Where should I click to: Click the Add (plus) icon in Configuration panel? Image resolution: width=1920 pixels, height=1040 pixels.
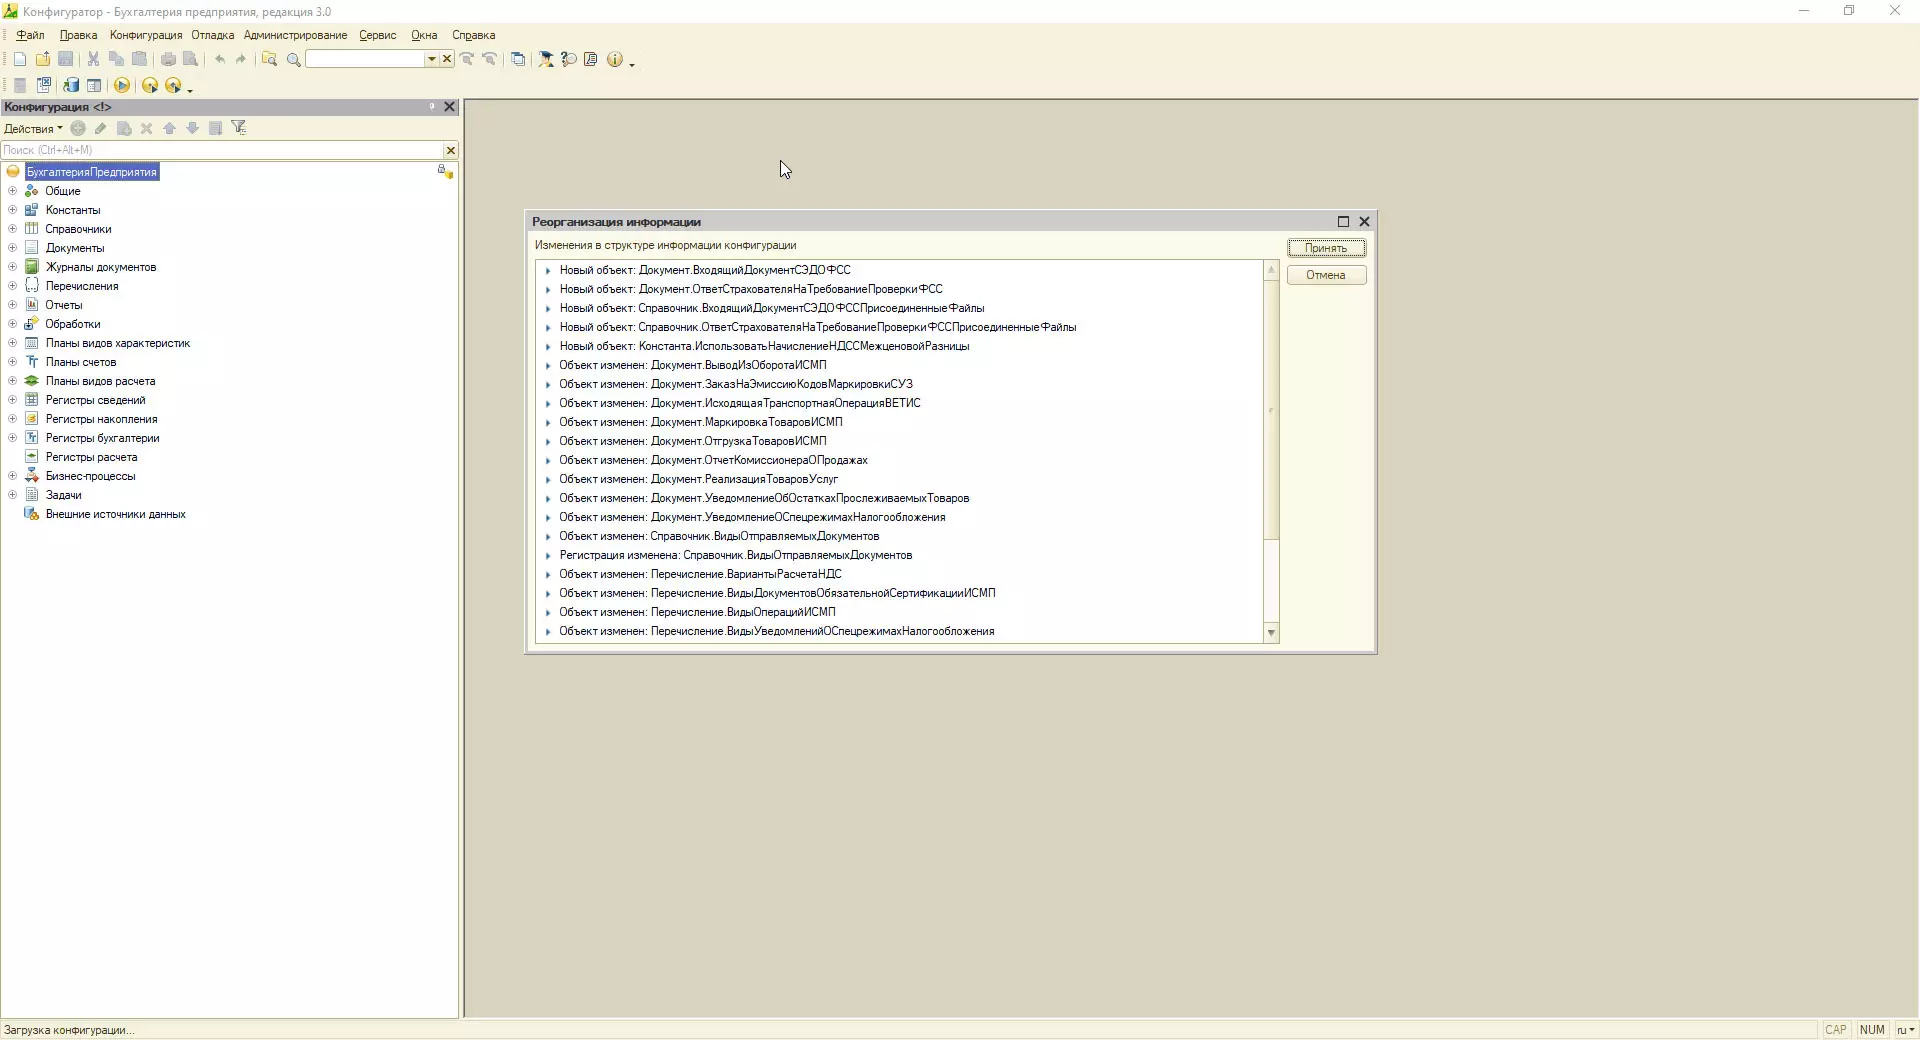[78, 128]
